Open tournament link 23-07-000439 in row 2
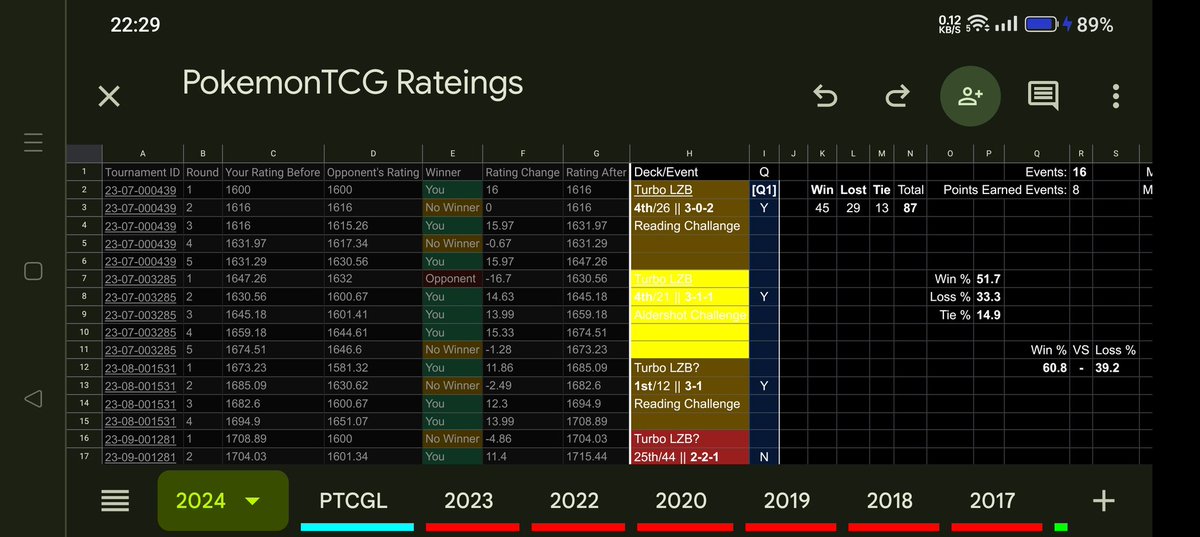 (141, 190)
